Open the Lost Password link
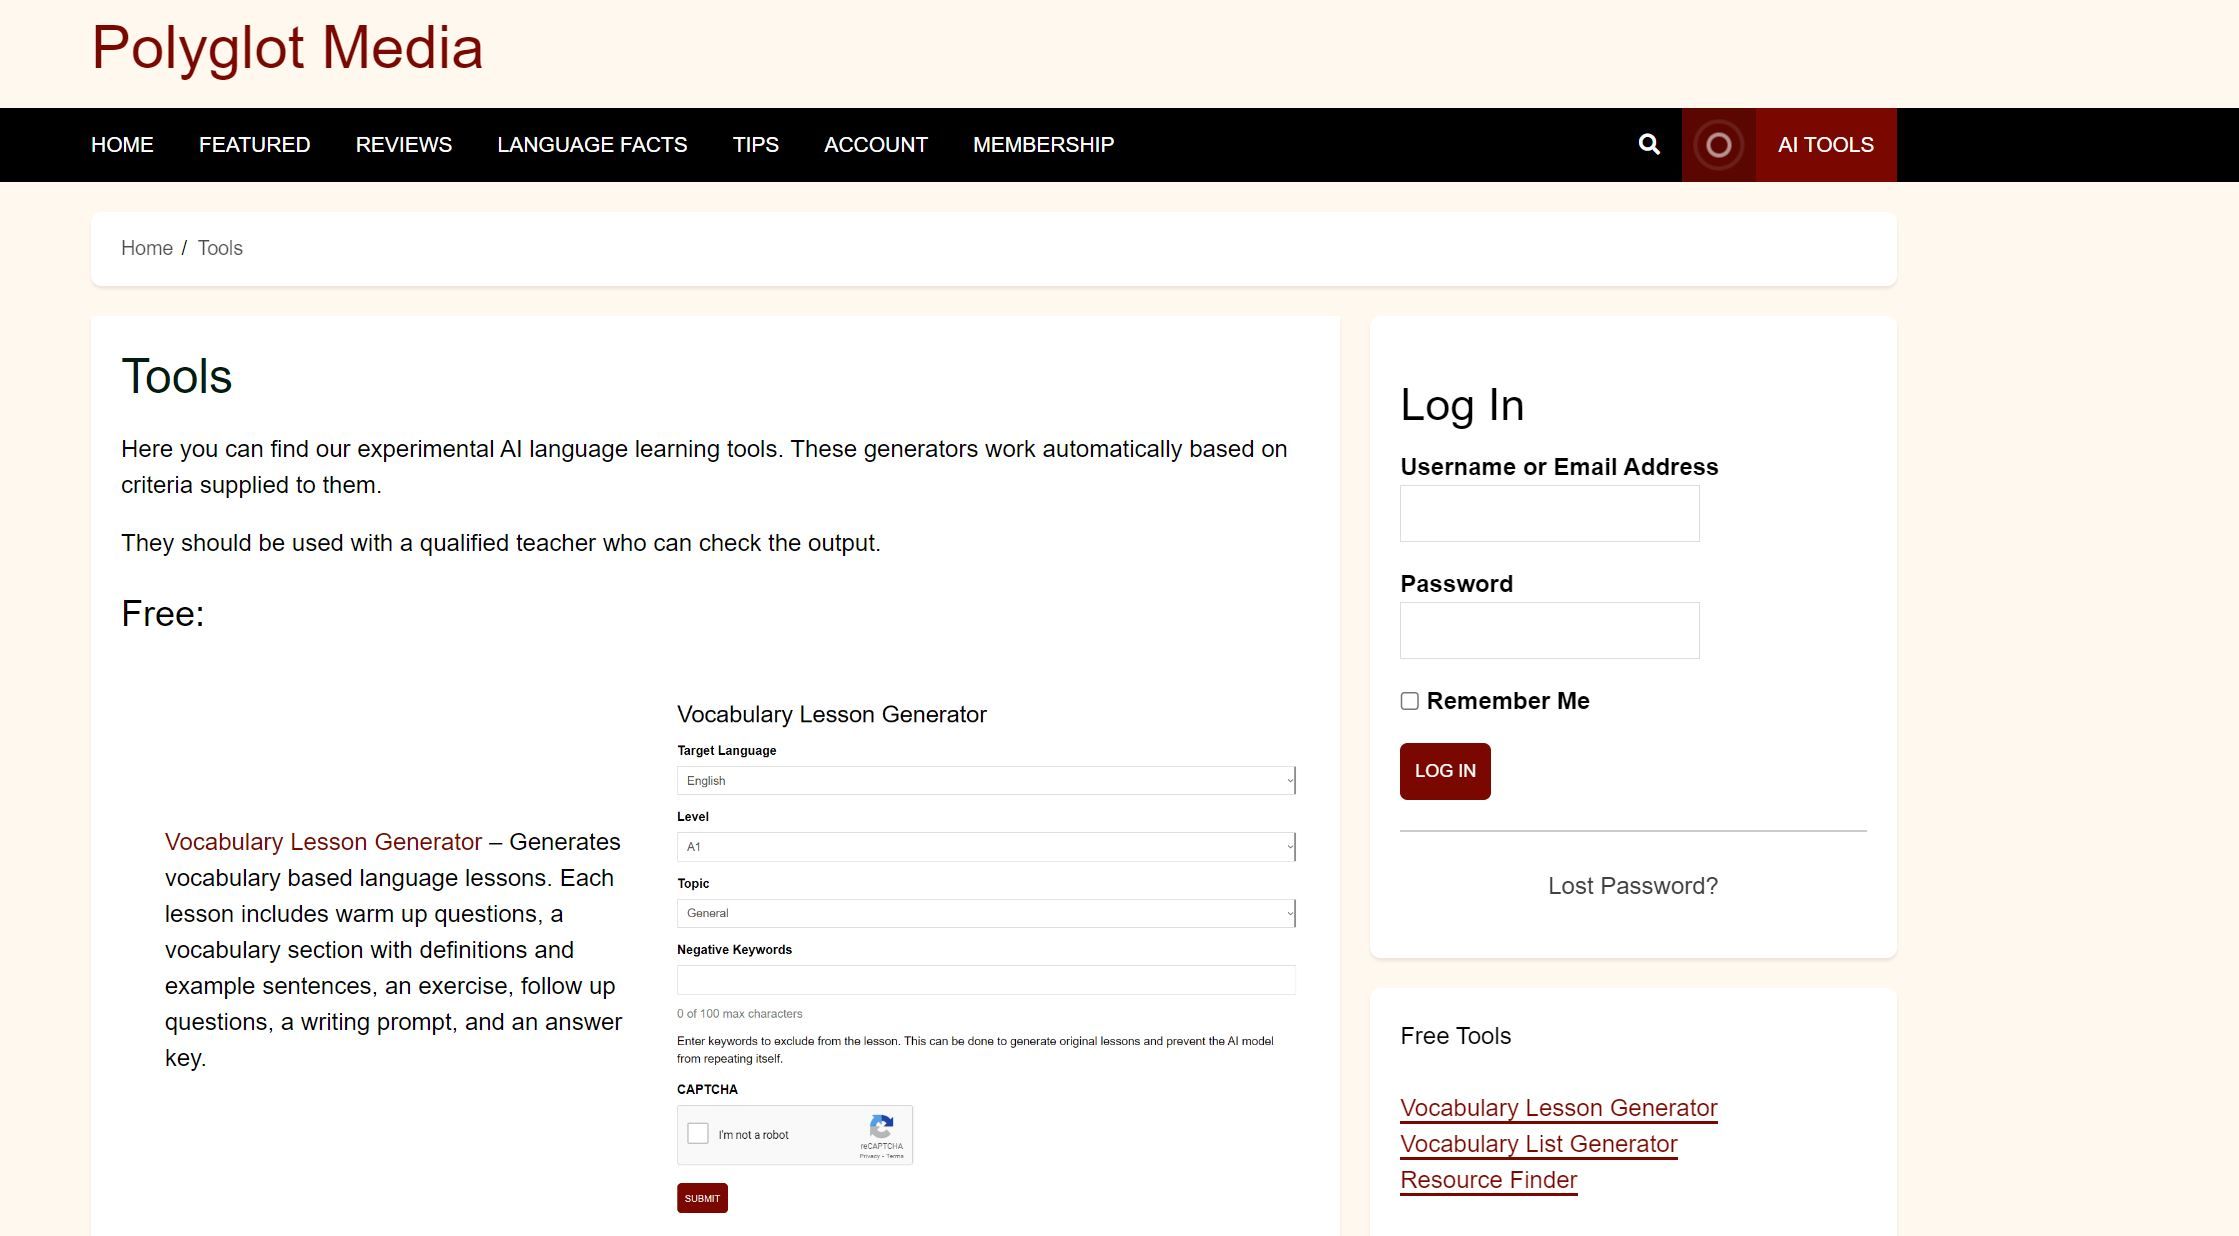This screenshot has width=2239, height=1236. click(1632, 886)
